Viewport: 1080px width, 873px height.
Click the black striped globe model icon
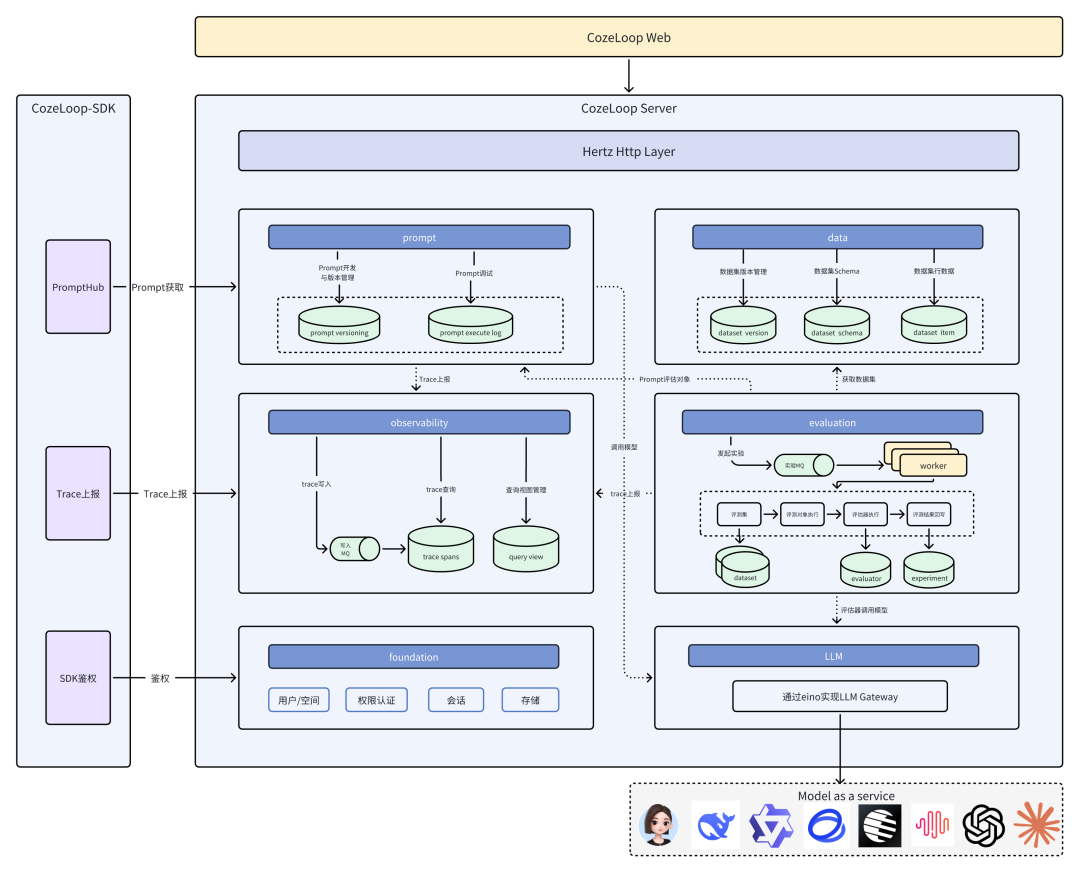(878, 825)
